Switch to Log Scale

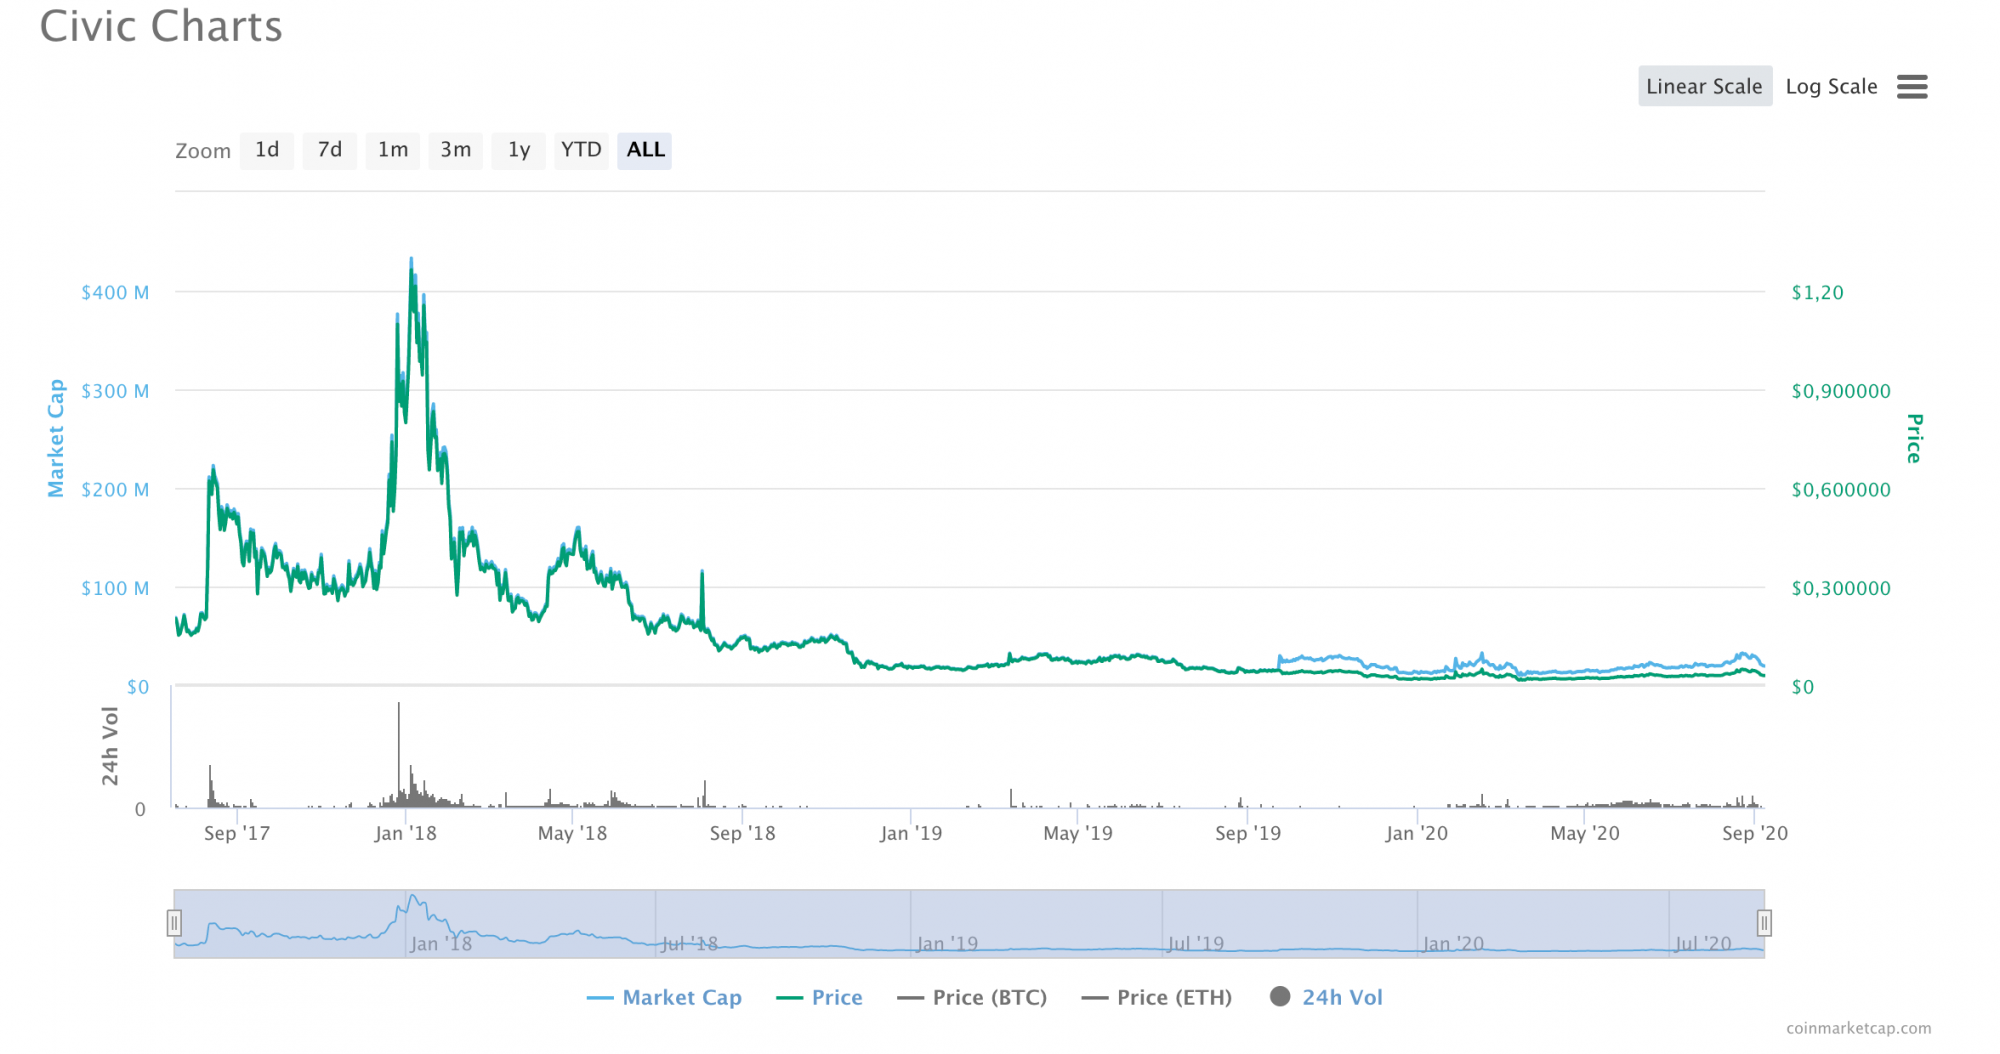point(1831,86)
